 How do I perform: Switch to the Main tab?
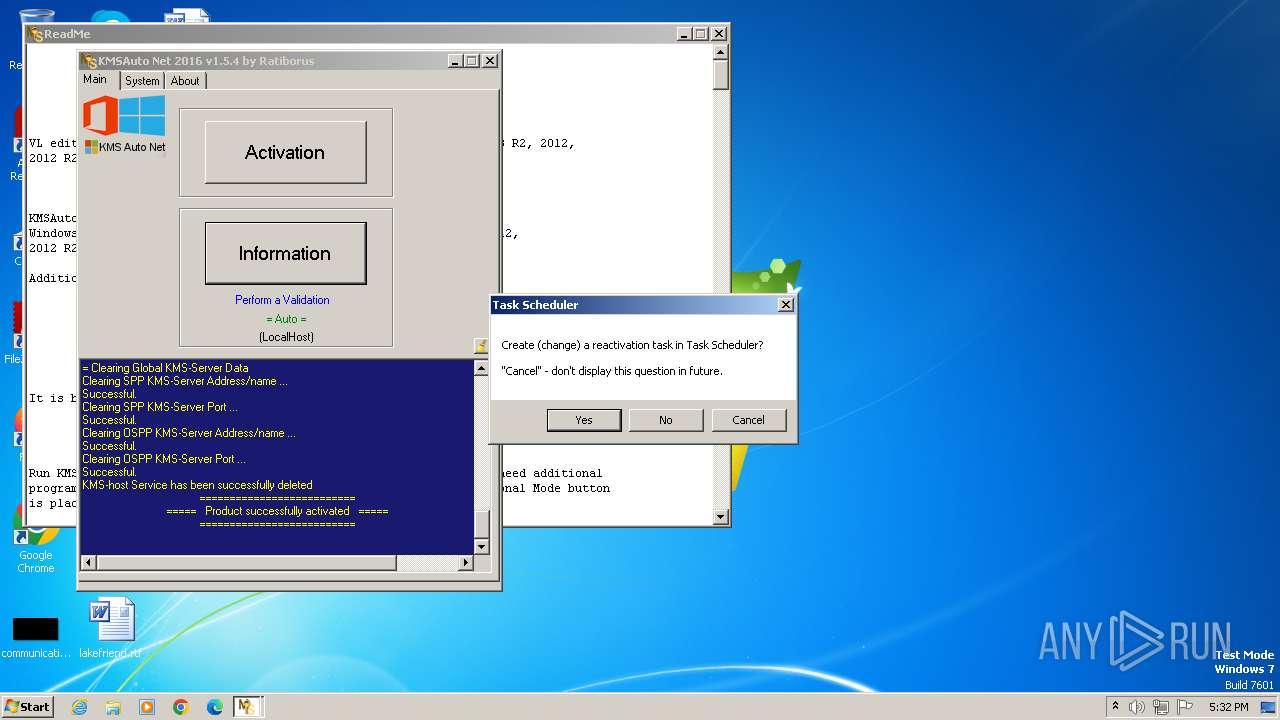coord(95,79)
